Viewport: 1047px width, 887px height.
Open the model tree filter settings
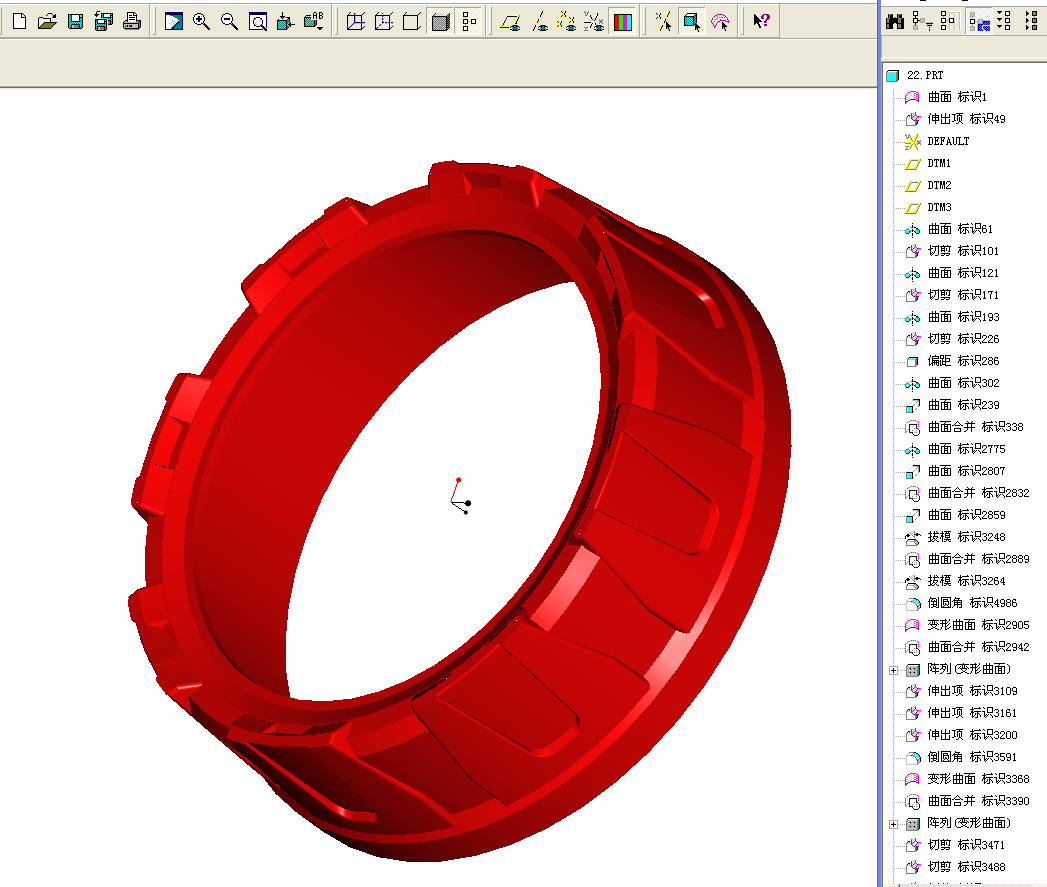tap(922, 22)
